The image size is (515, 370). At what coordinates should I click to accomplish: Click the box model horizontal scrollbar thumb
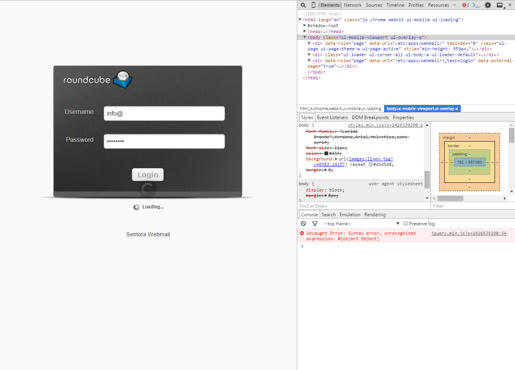click(x=450, y=198)
